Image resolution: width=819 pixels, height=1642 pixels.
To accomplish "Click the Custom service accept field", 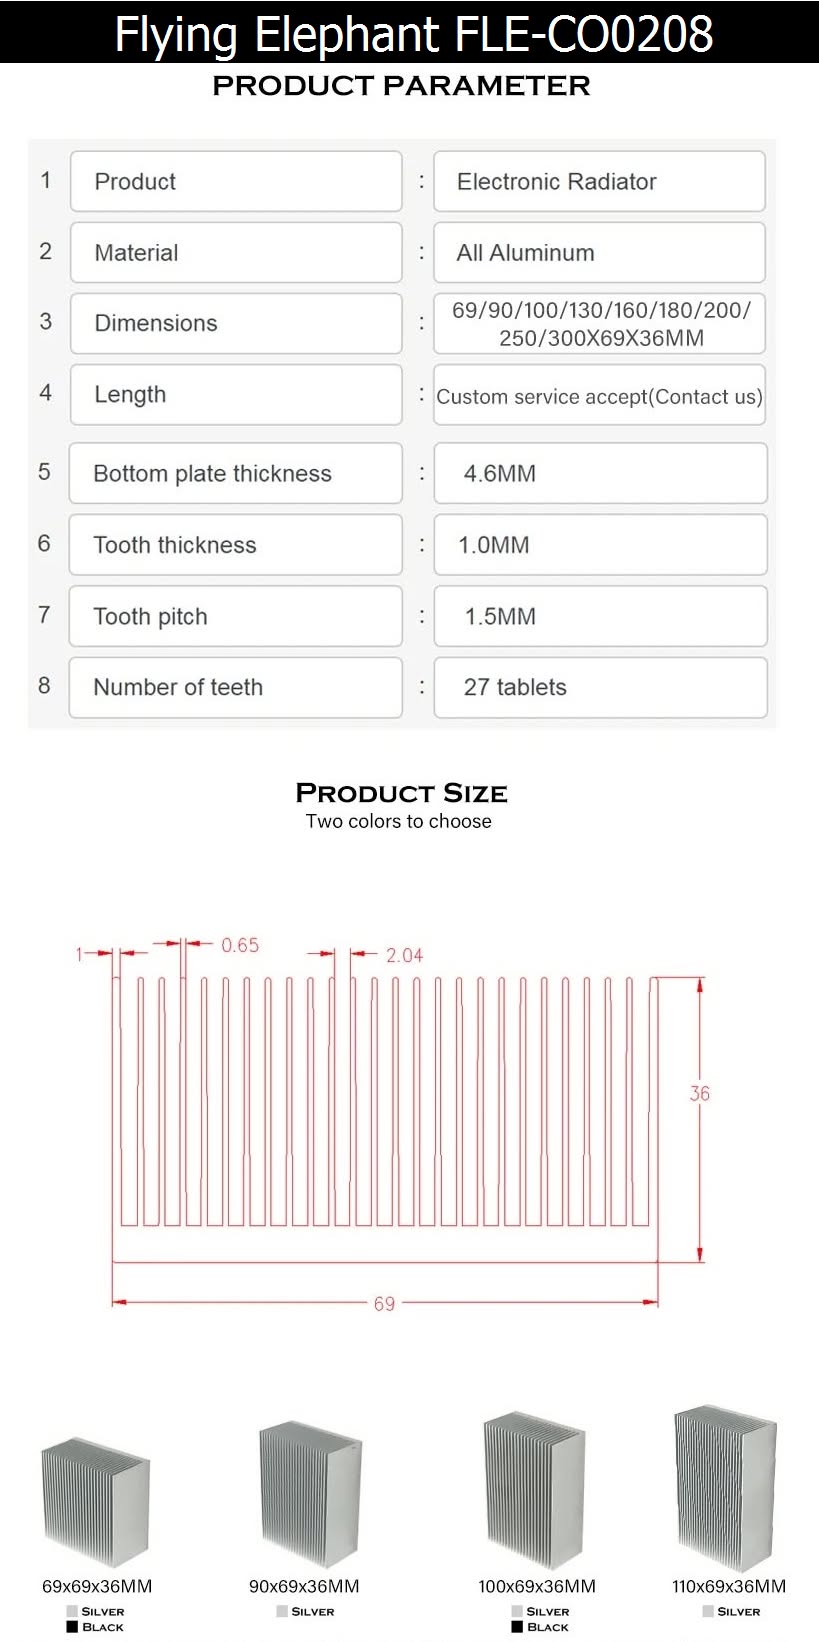I will coord(599,396).
